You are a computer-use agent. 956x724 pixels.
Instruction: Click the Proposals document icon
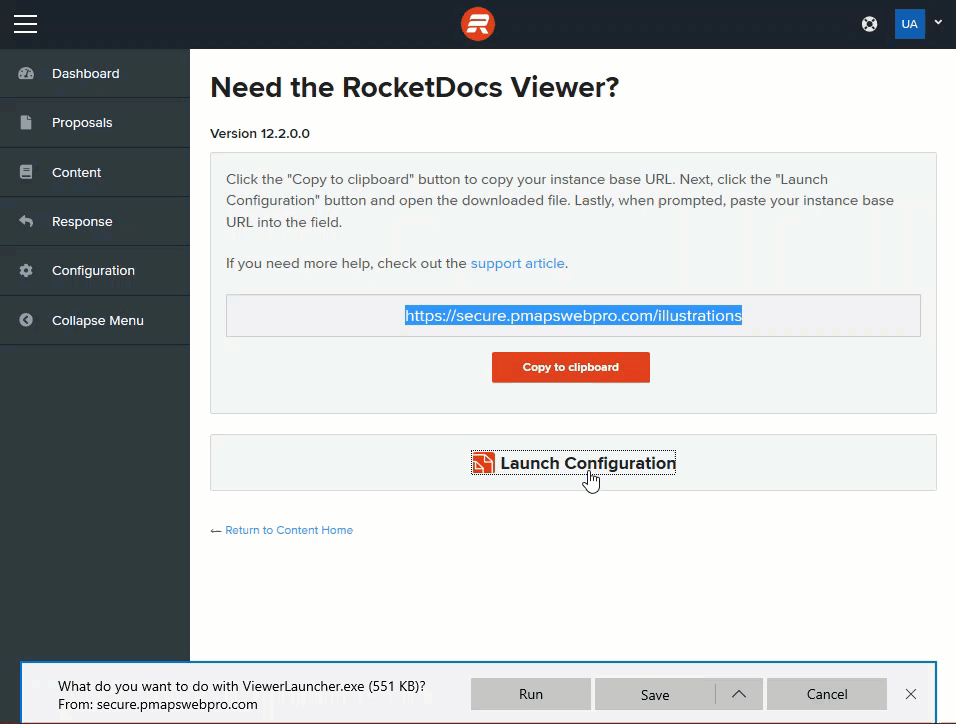coord(26,123)
